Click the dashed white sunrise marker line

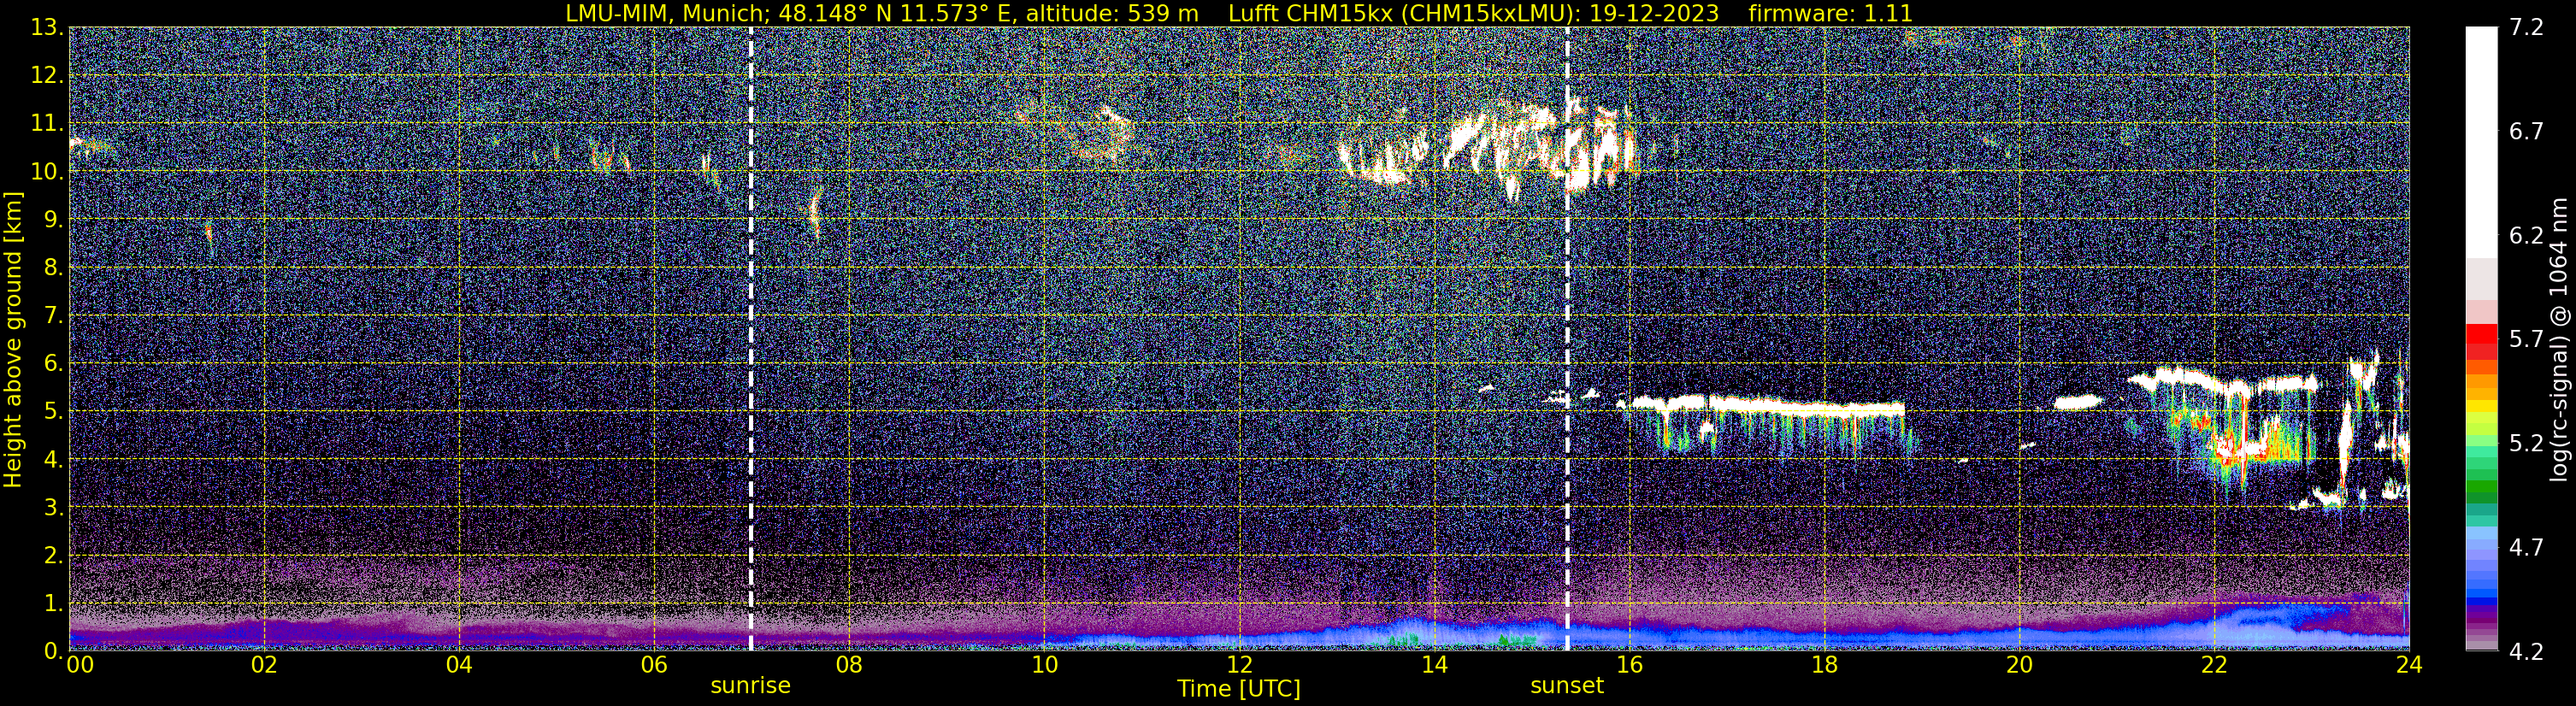(751, 339)
